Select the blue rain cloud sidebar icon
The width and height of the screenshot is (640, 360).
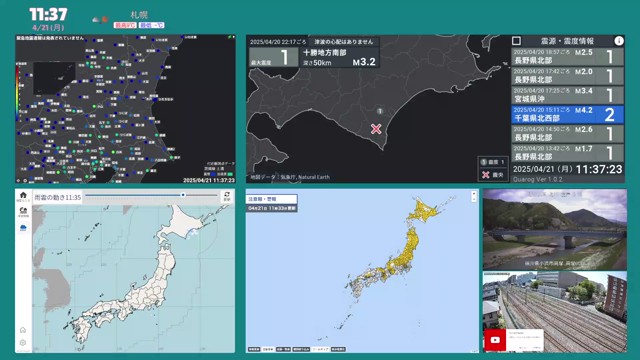[23, 228]
